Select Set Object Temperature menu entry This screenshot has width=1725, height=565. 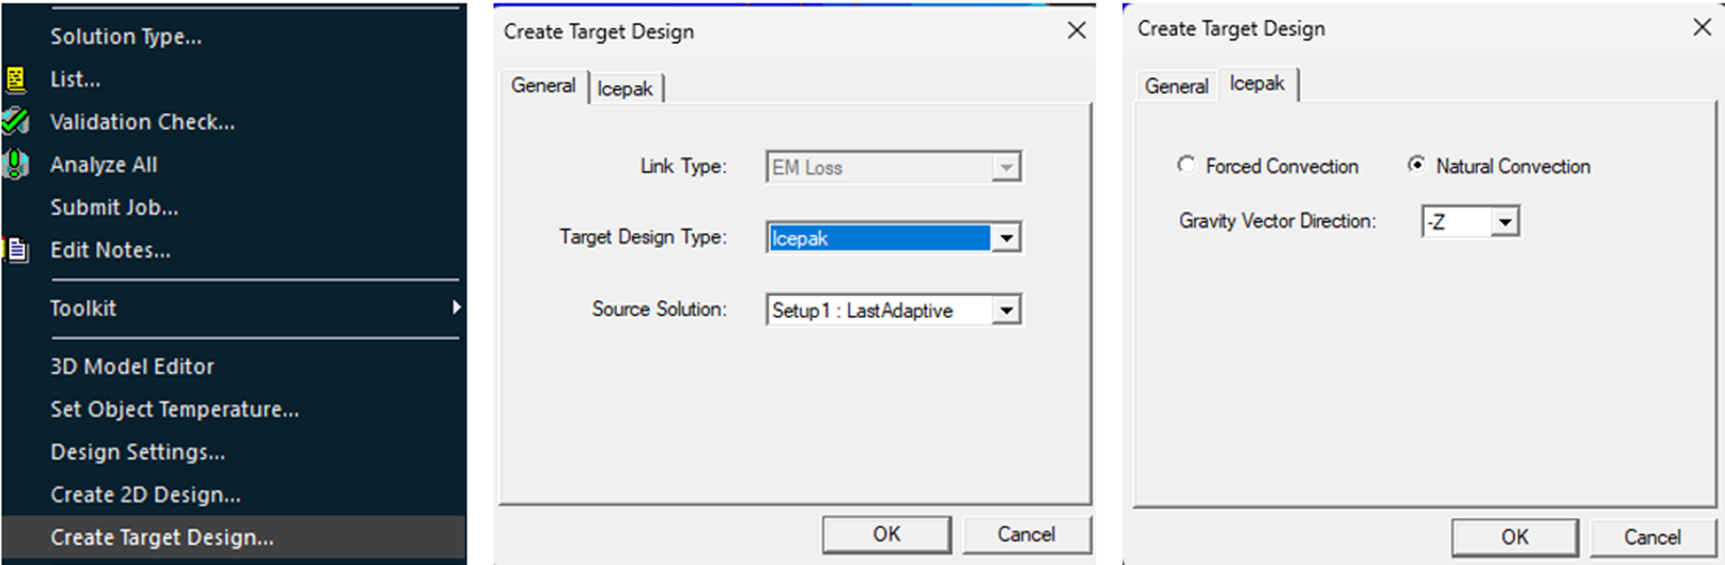(175, 409)
